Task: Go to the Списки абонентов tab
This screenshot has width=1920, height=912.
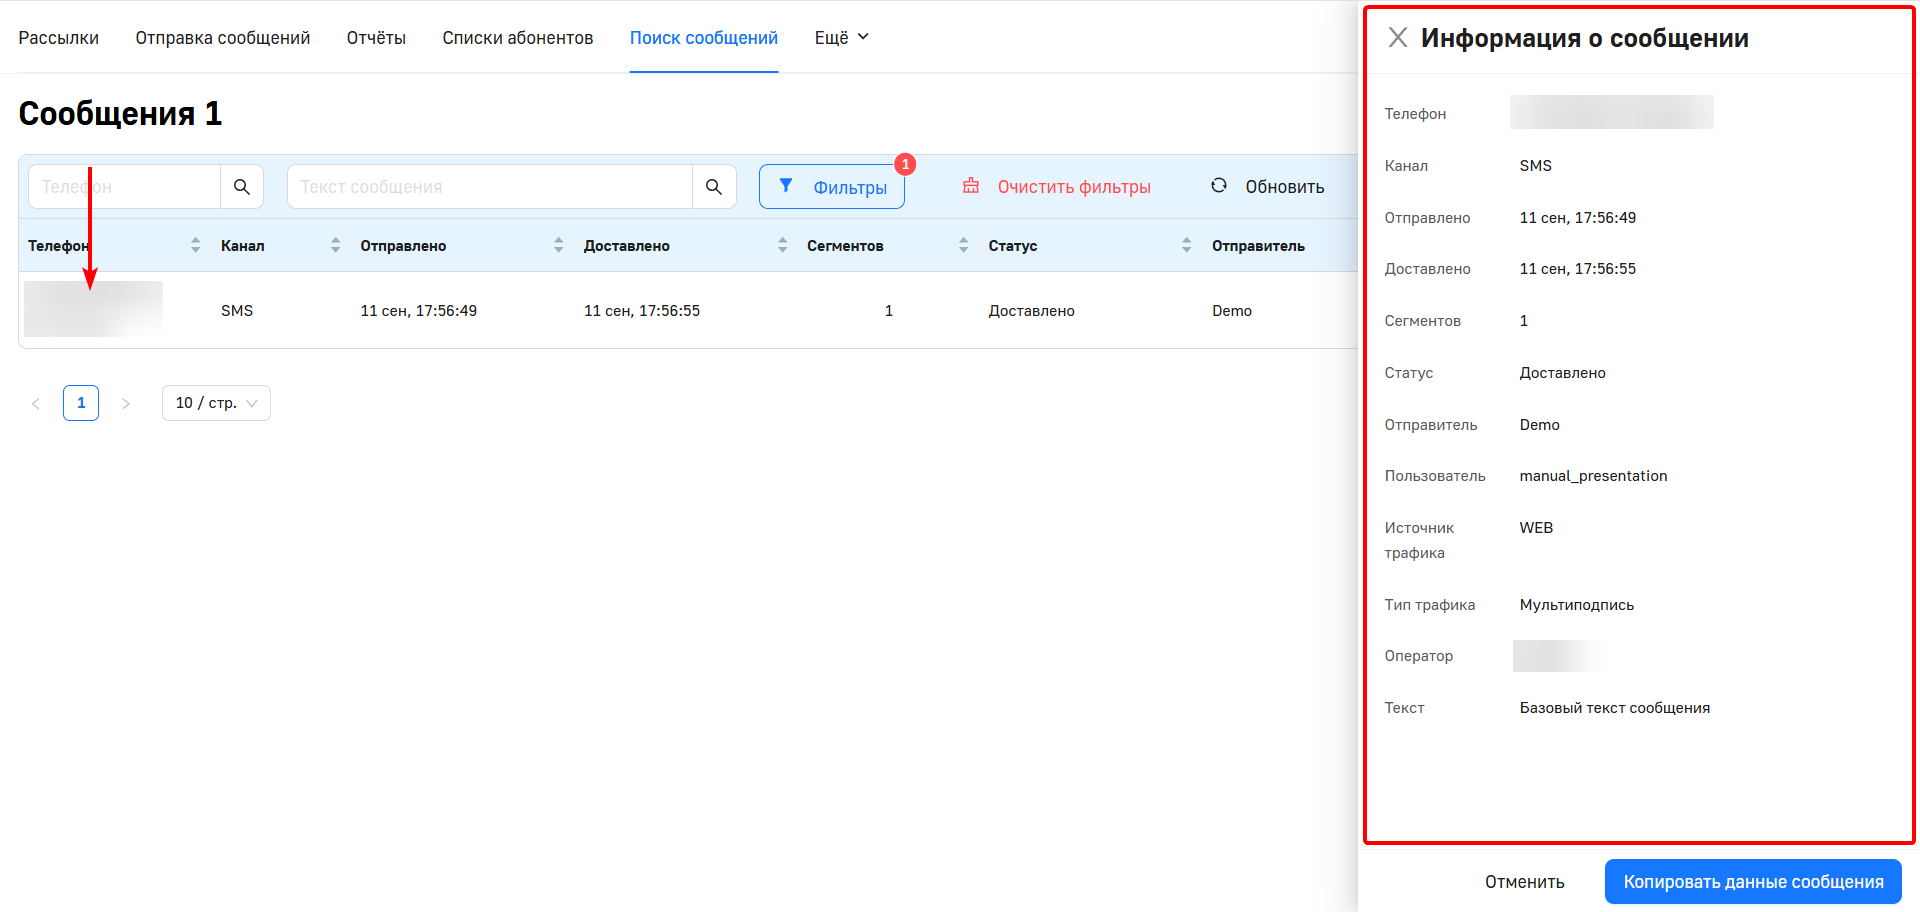Action: [x=518, y=38]
